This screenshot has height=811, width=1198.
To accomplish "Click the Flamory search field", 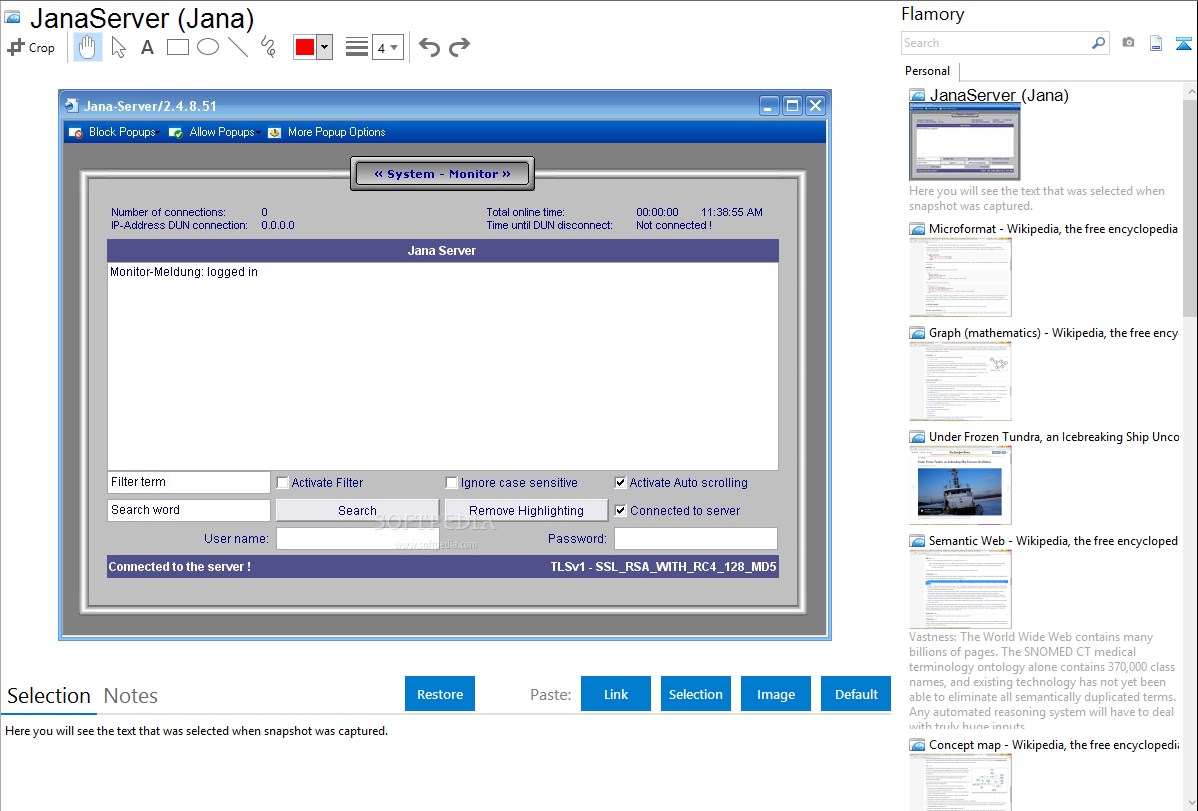I will pos(996,43).
